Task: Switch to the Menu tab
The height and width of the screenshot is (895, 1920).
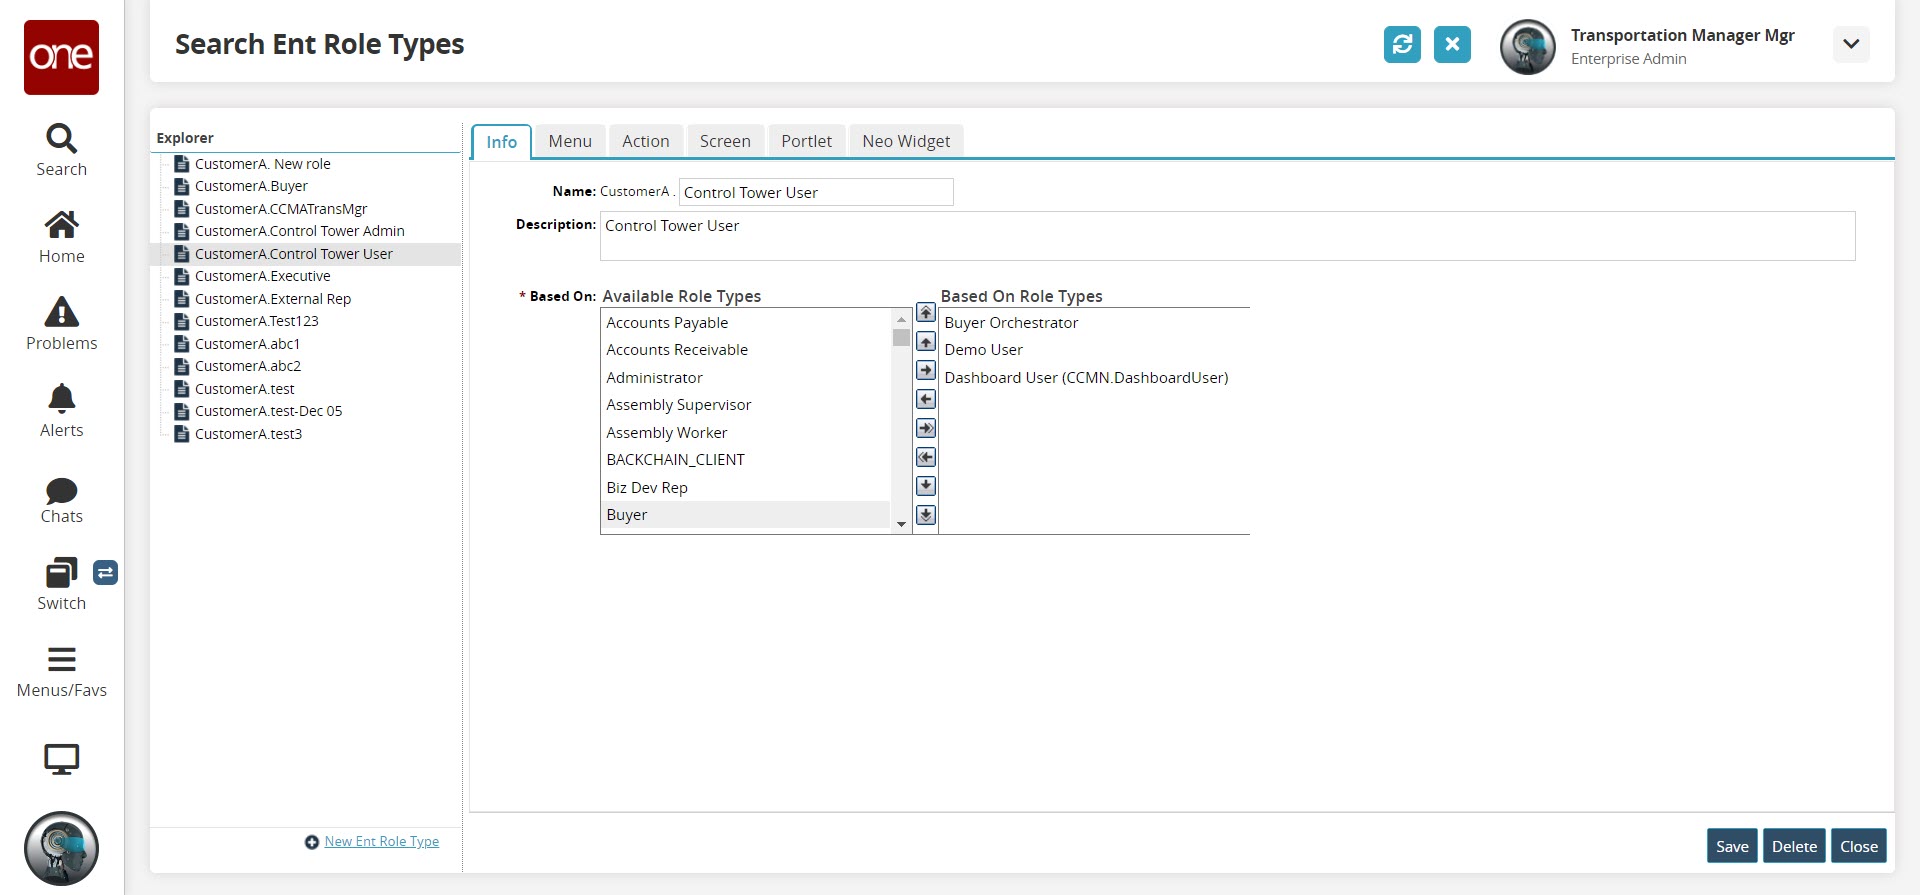Action: tap(570, 142)
